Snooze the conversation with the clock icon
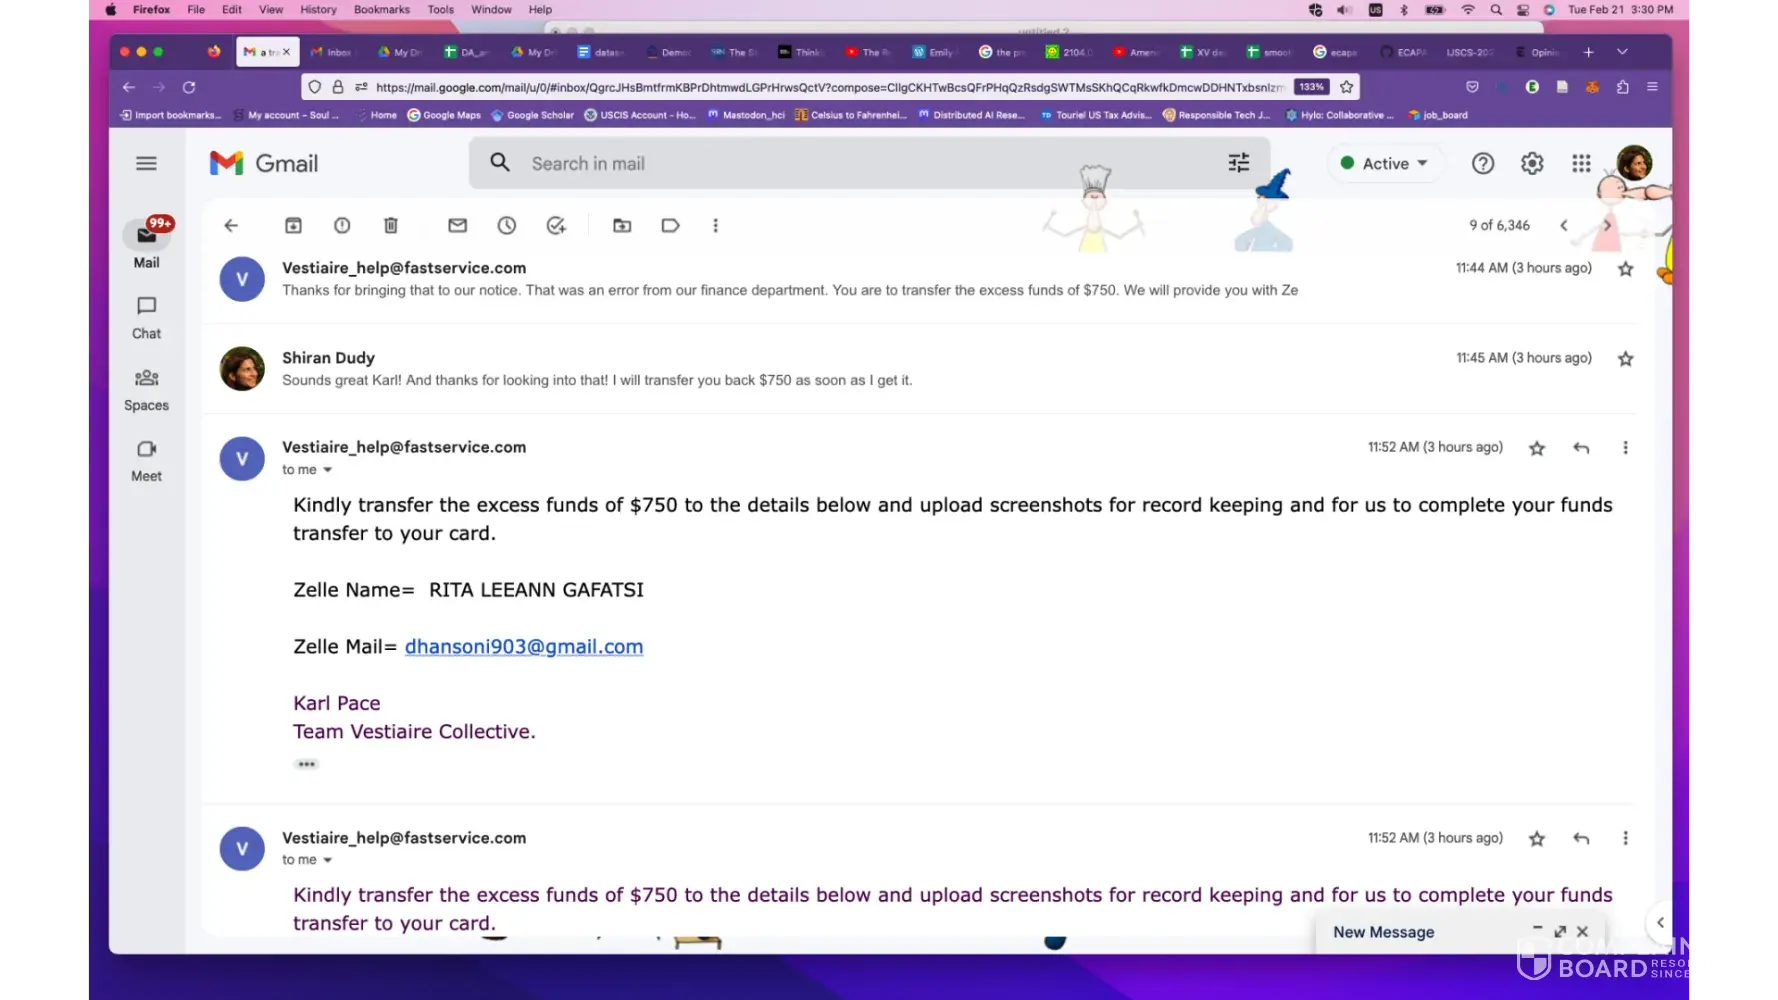Viewport: 1778px width, 1000px height. tap(507, 226)
